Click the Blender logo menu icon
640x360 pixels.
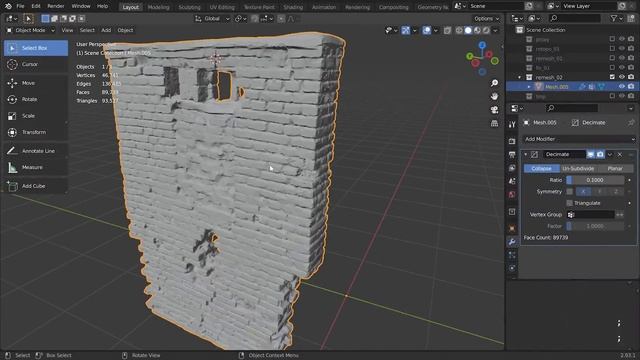8,6
